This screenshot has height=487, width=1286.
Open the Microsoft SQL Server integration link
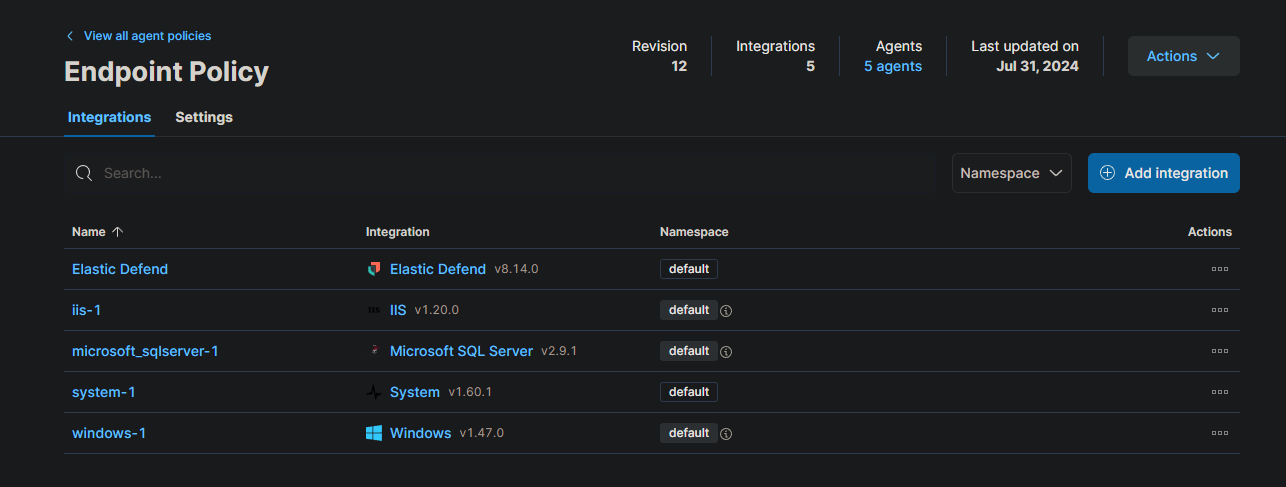[x=461, y=351]
